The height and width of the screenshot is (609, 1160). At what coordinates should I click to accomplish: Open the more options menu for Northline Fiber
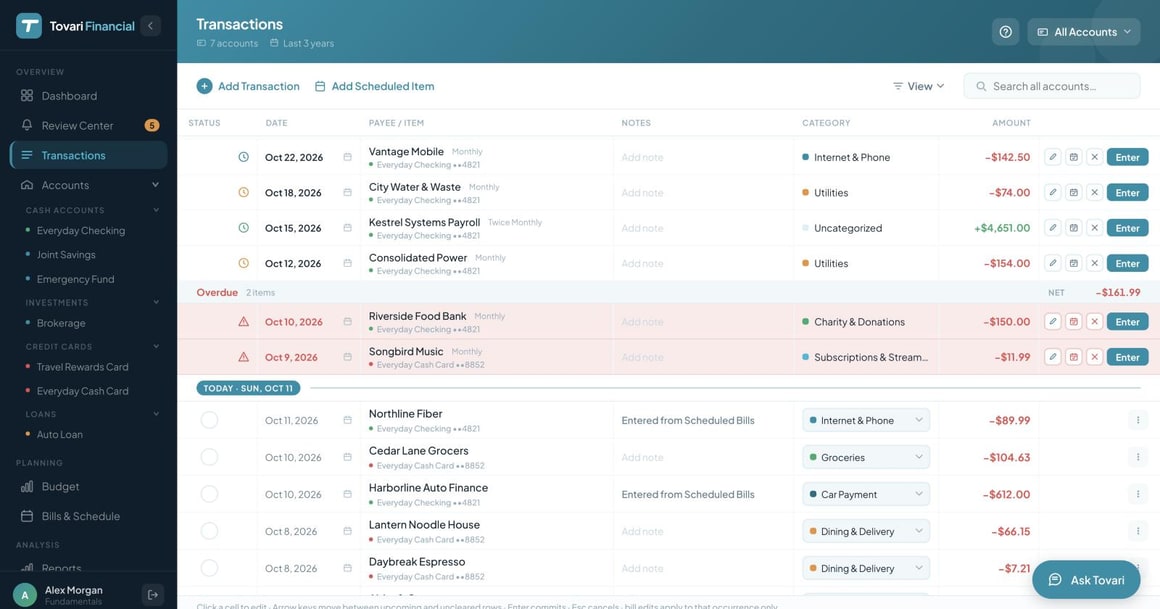(1138, 420)
